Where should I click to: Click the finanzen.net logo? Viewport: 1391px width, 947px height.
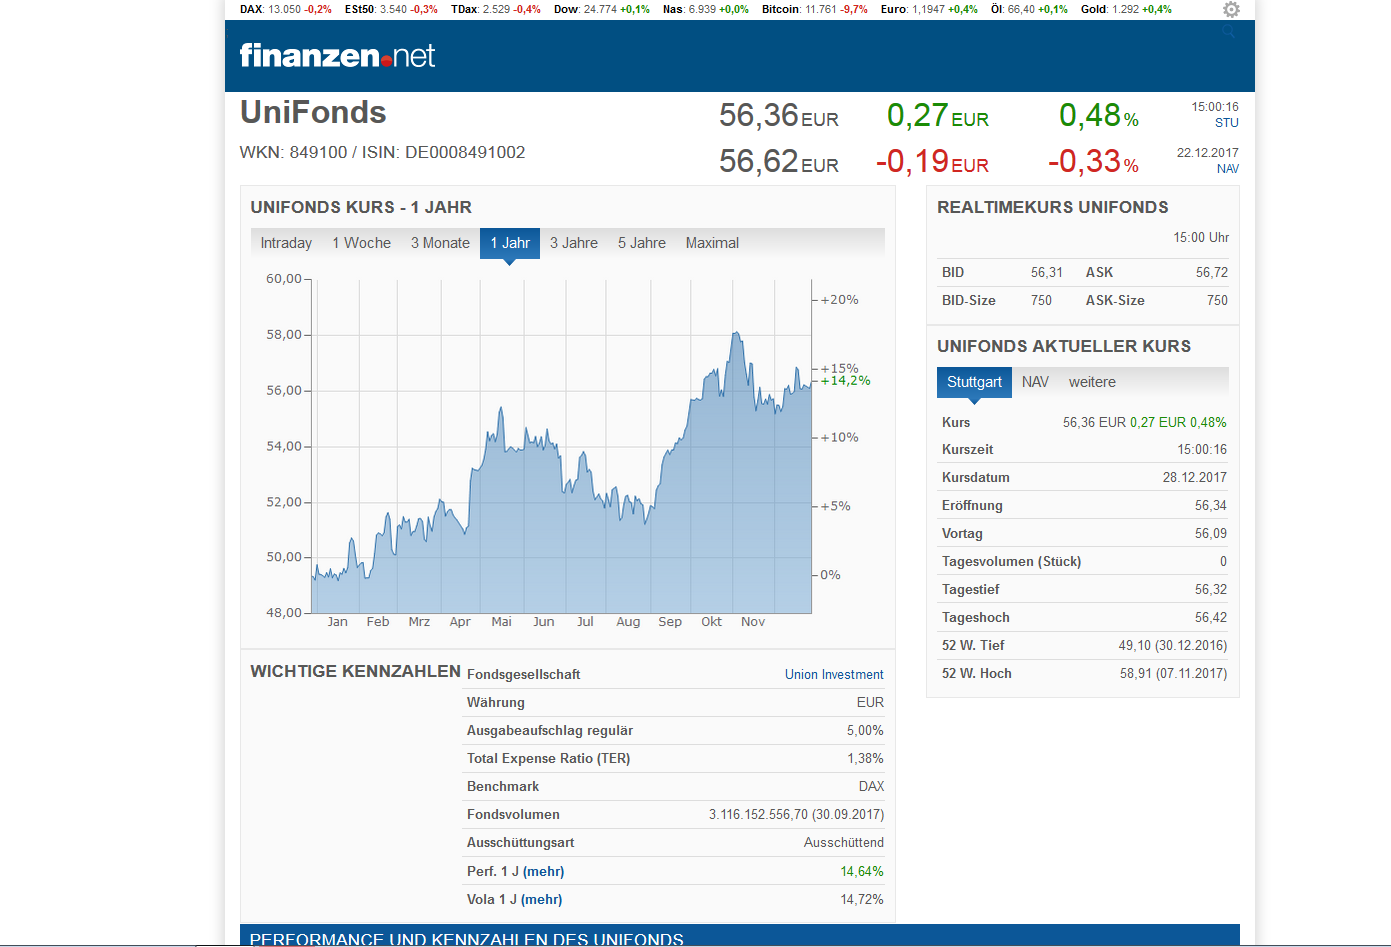click(337, 56)
